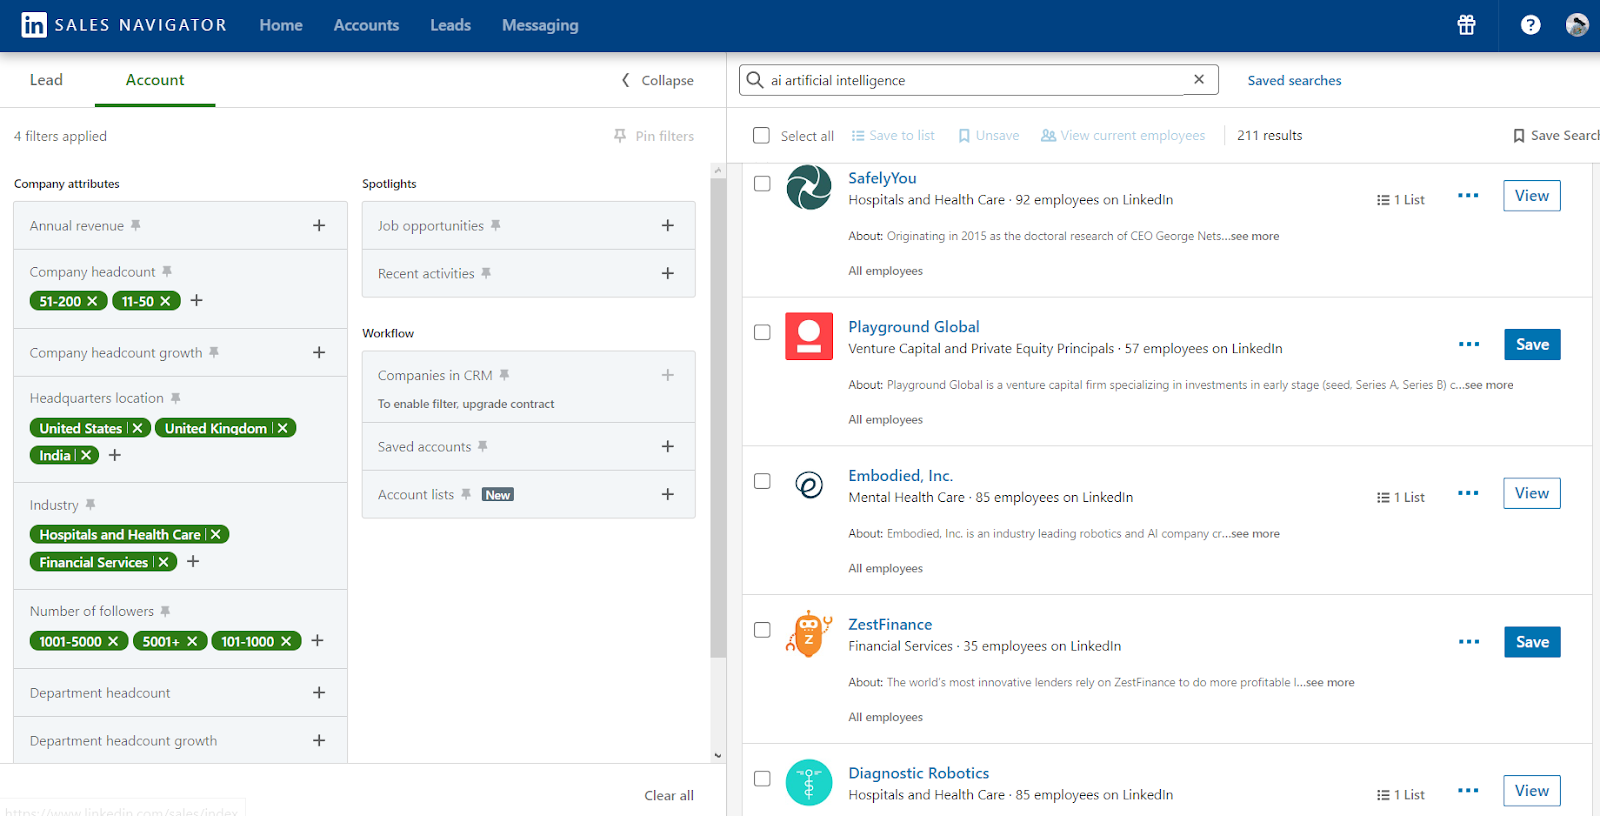Open the SafelyYou 1 List indicator
The width and height of the screenshot is (1600, 816).
point(1400,200)
